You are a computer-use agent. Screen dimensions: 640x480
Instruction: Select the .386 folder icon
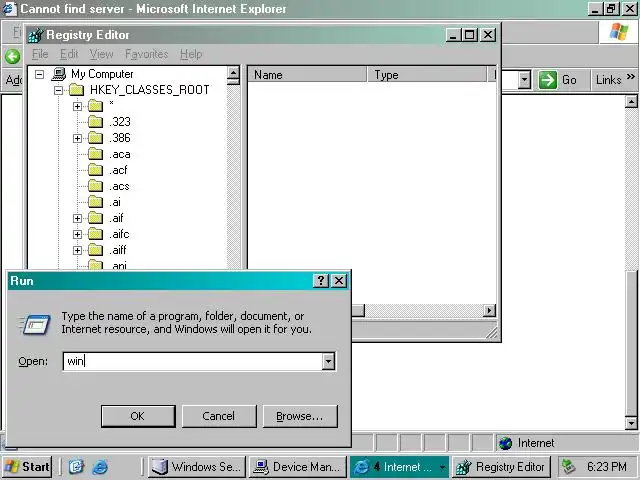96,138
